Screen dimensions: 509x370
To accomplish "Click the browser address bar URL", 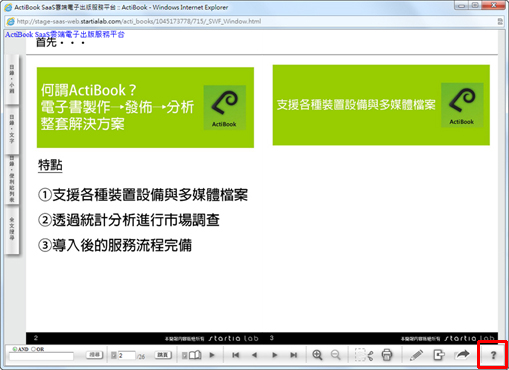I will click(x=139, y=21).
